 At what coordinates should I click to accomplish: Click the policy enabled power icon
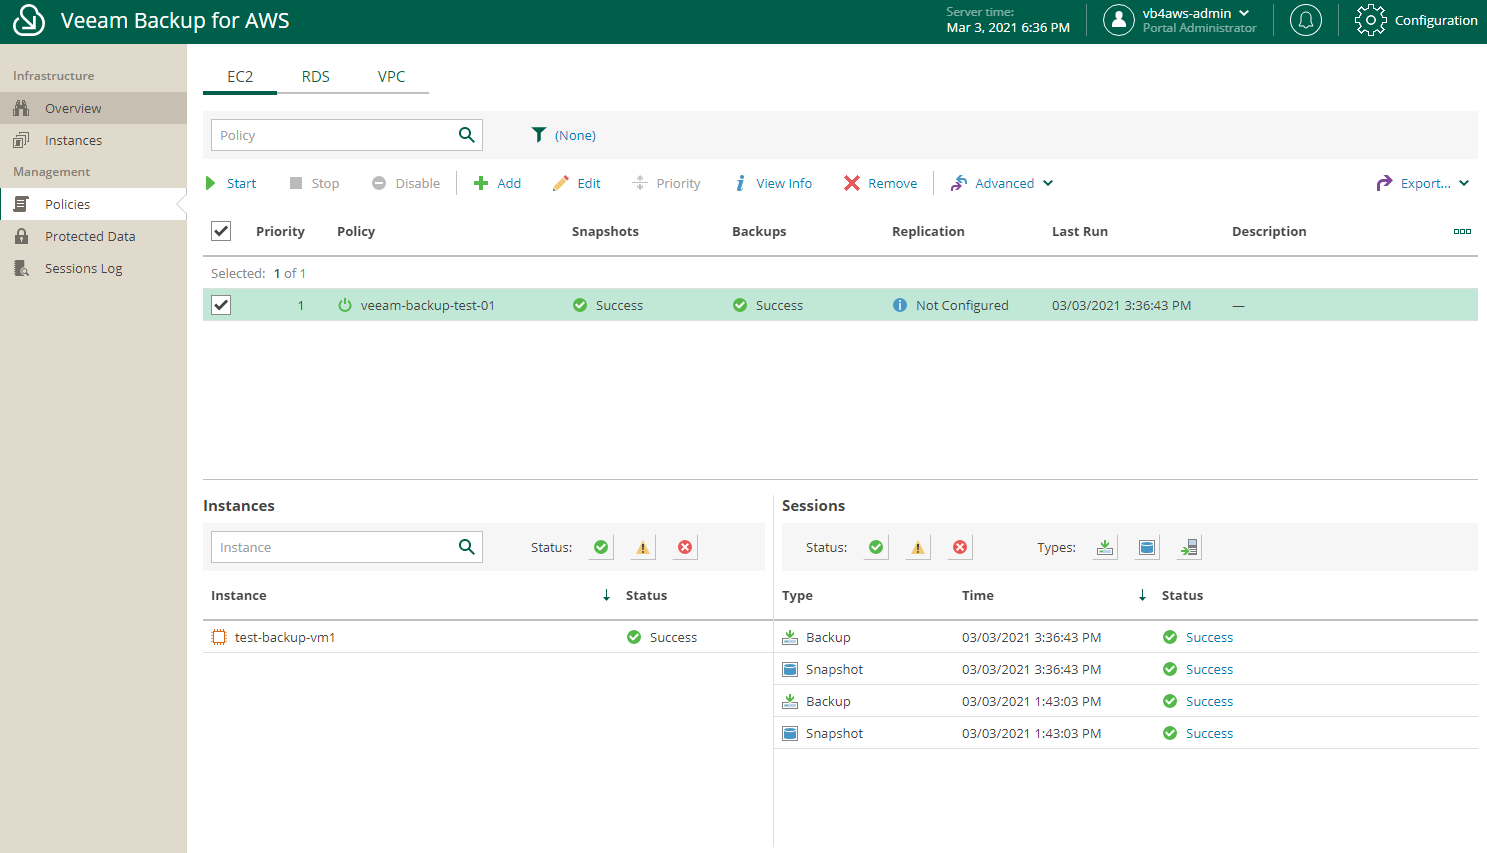click(345, 305)
